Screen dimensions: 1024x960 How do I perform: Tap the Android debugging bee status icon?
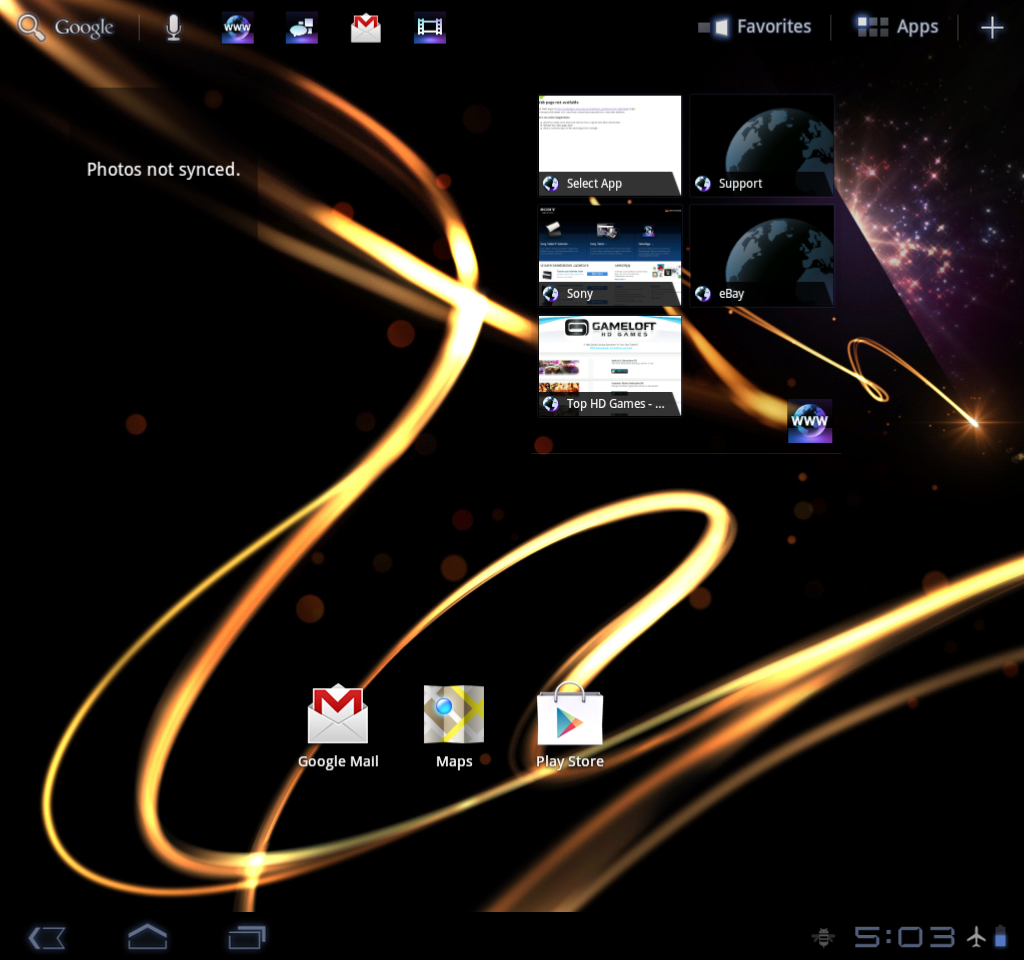pyautogui.click(x=822, y=936)
